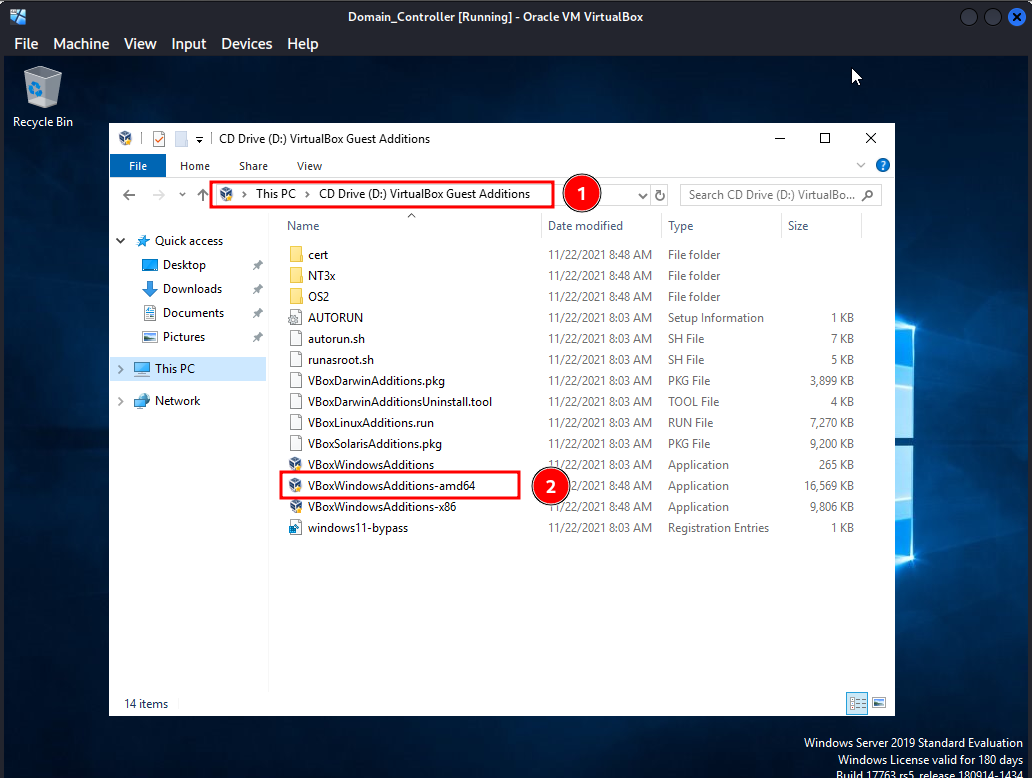Select the cert folder icon
The image size is (1032, 778).
click(x=296, y=255)
